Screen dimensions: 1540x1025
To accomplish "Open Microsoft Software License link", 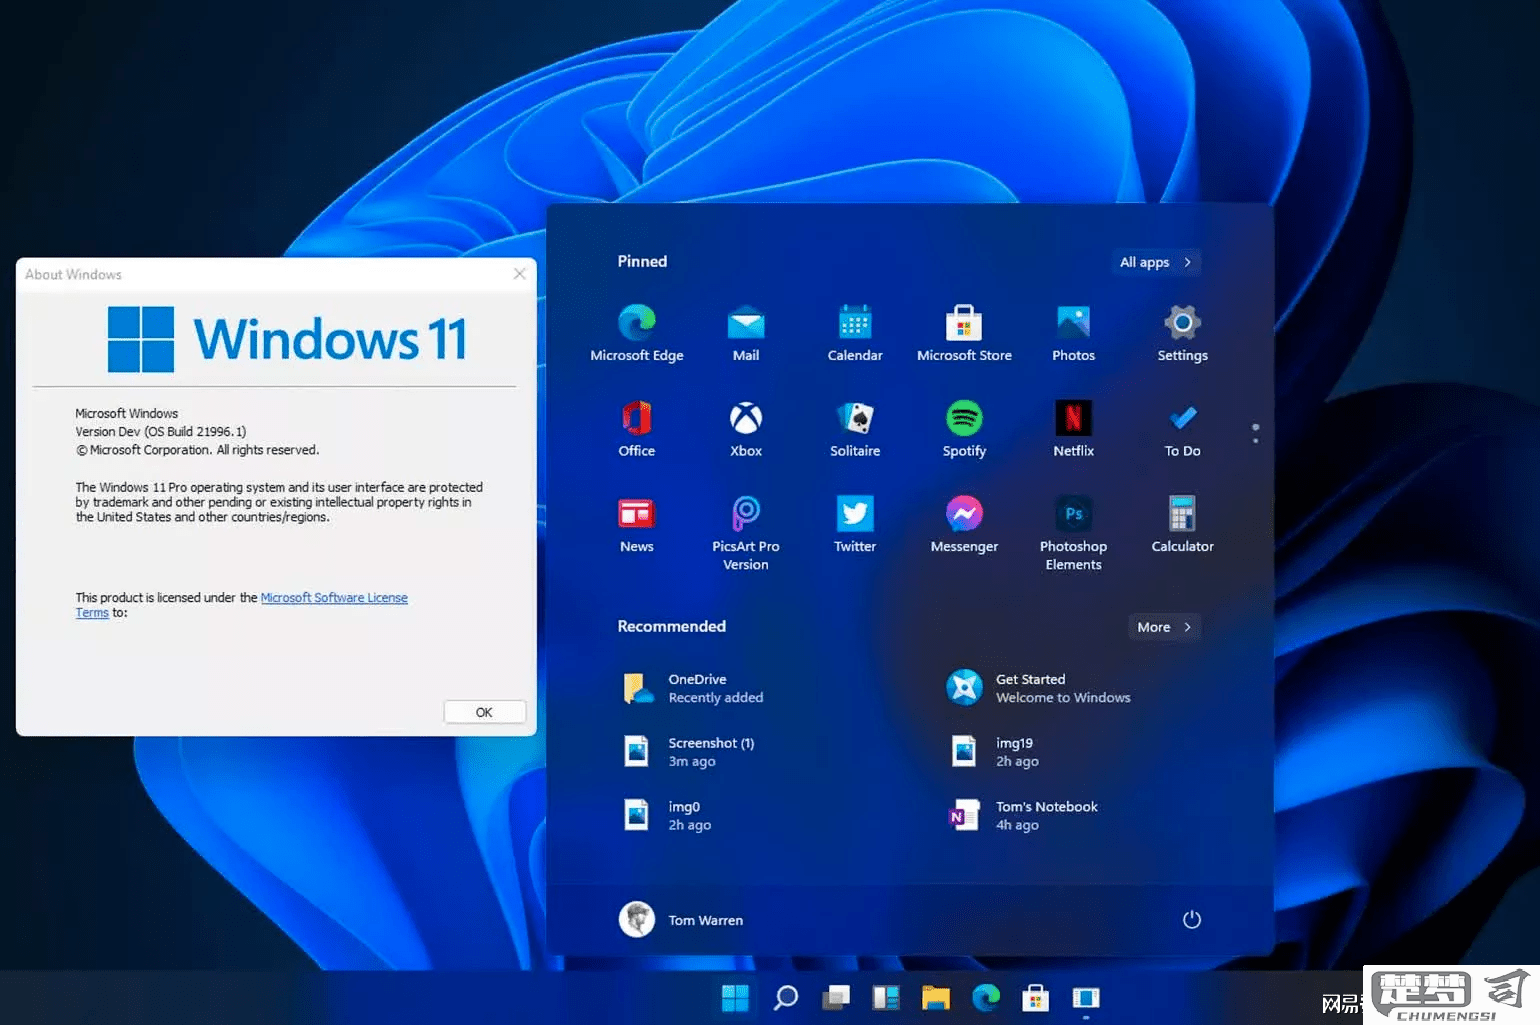I will 334,598.
